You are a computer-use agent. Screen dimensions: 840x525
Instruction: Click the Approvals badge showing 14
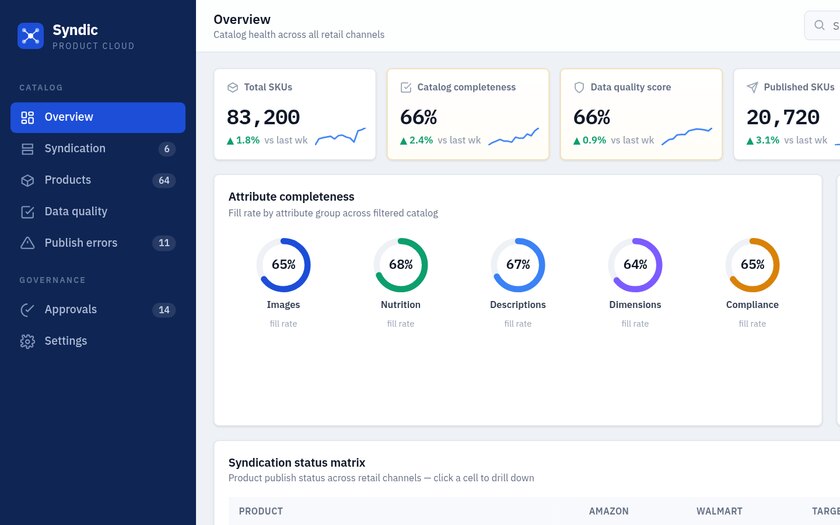click(x=164, y=310)
